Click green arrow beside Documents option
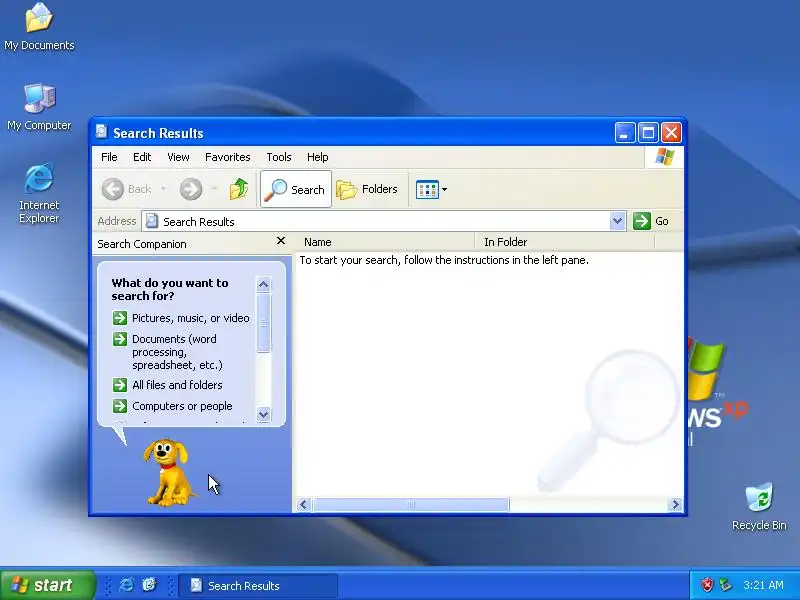 [x=120, y=339]
